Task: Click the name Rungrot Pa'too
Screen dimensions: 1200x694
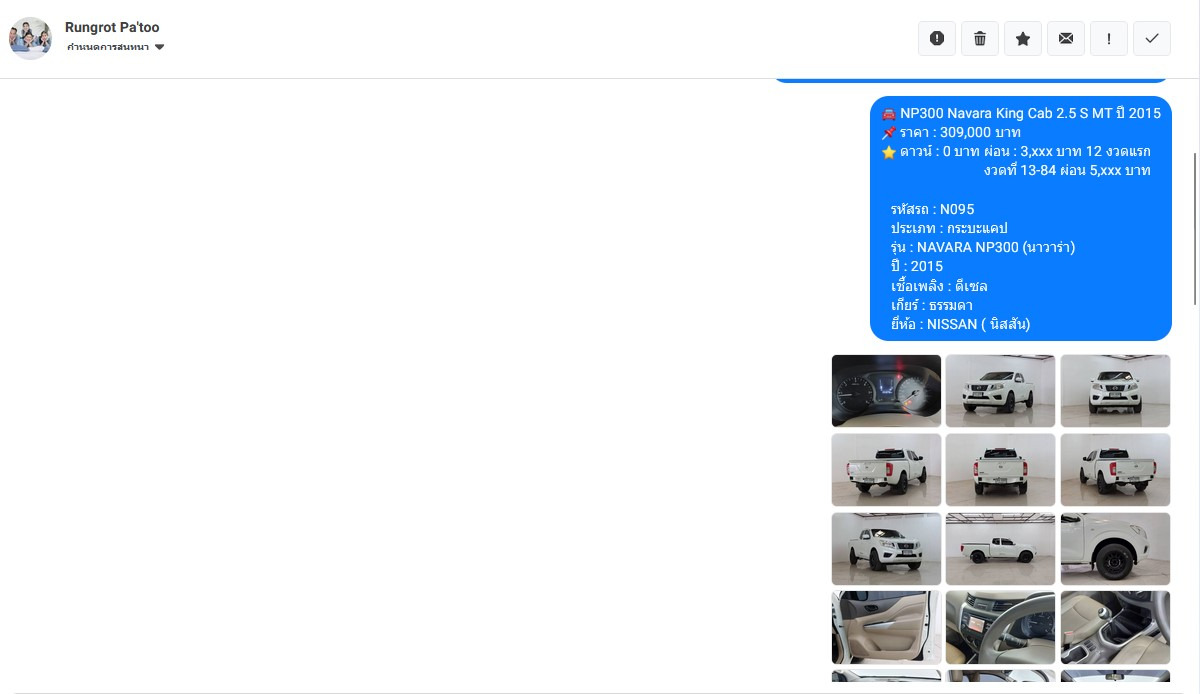Action: [x=112, y=27]
